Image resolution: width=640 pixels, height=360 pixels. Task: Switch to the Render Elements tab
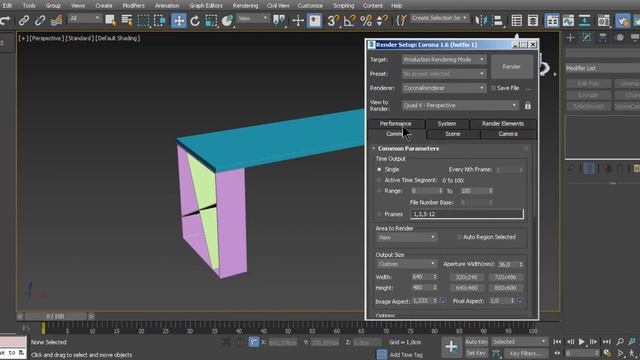click(x=502, y=123)
